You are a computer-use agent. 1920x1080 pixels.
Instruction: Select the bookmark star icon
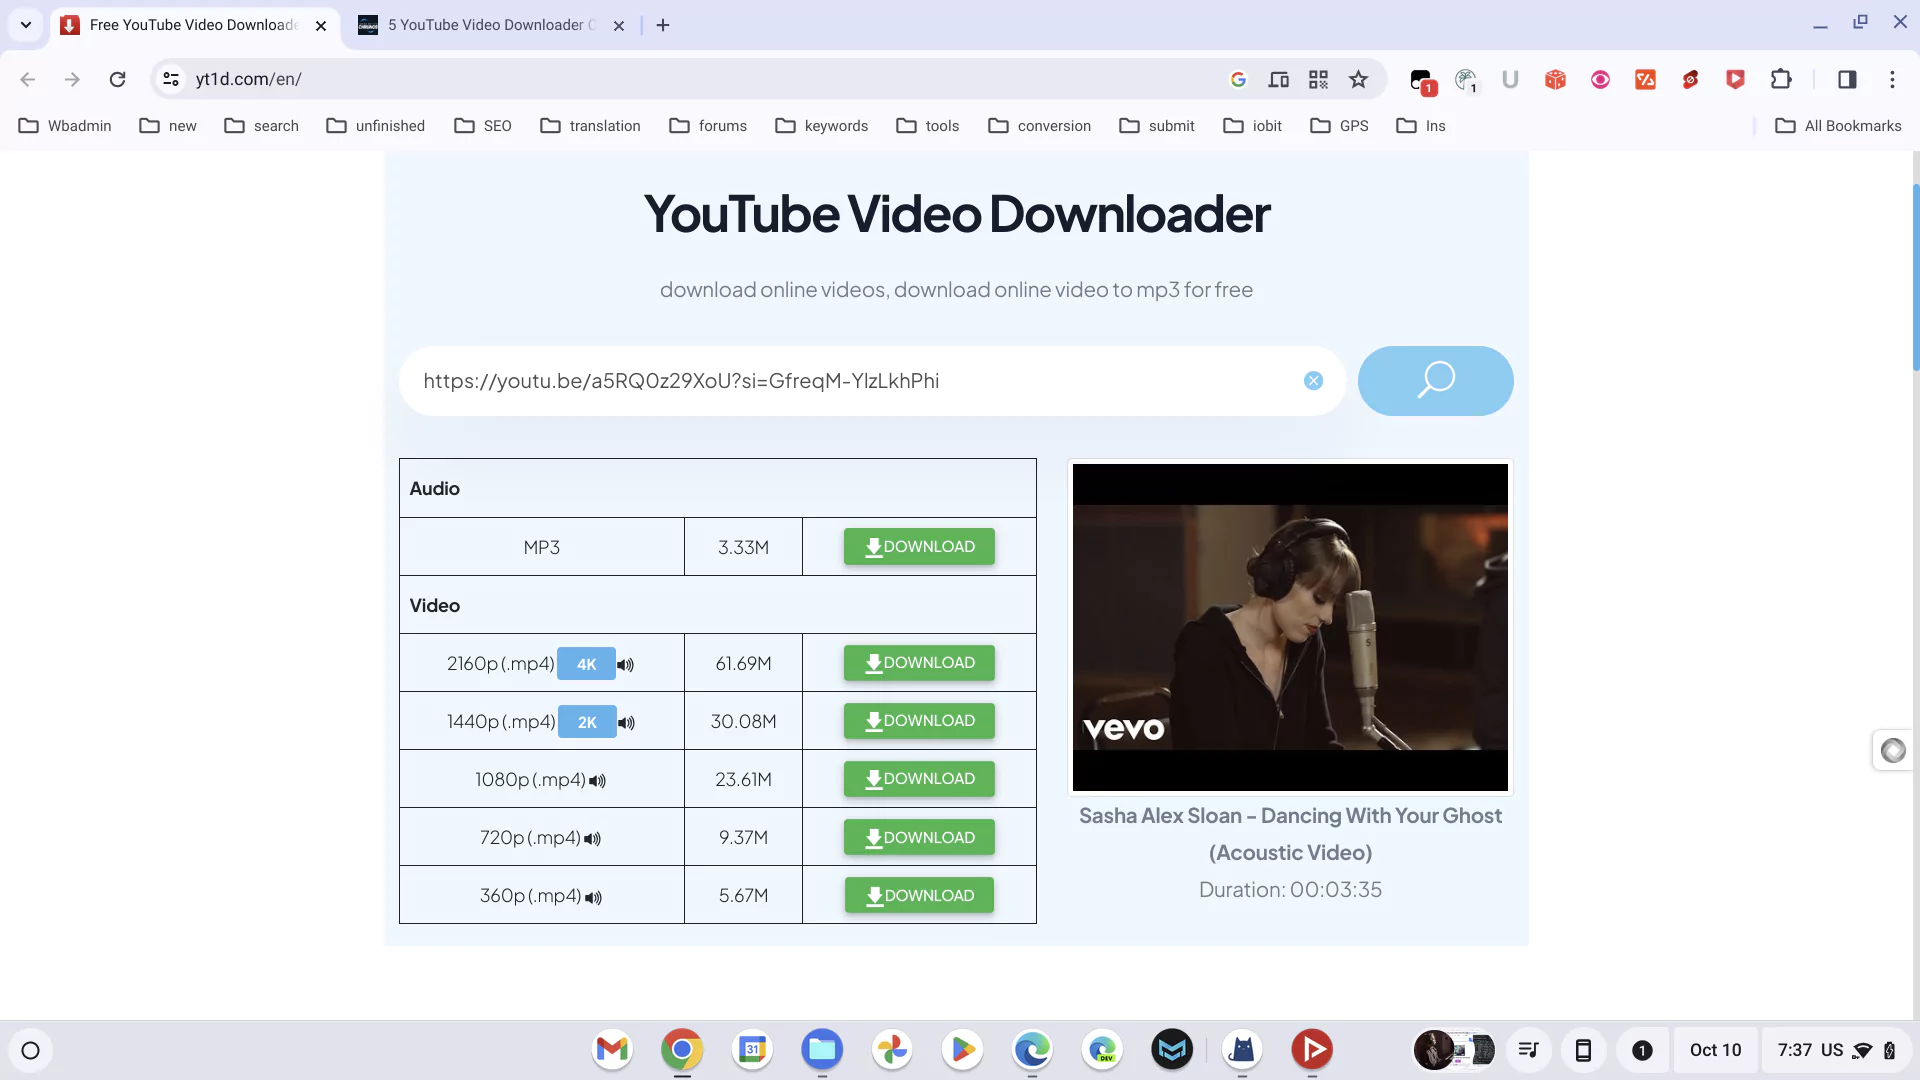pos(1358,79)
